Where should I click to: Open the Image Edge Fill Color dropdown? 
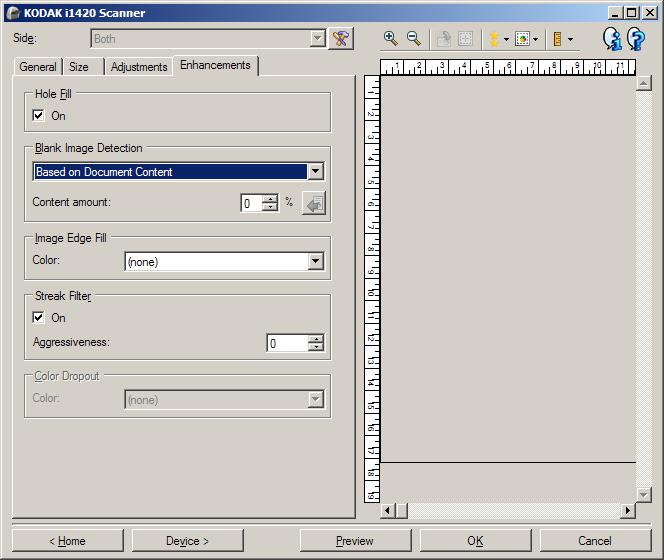(315, 261)
